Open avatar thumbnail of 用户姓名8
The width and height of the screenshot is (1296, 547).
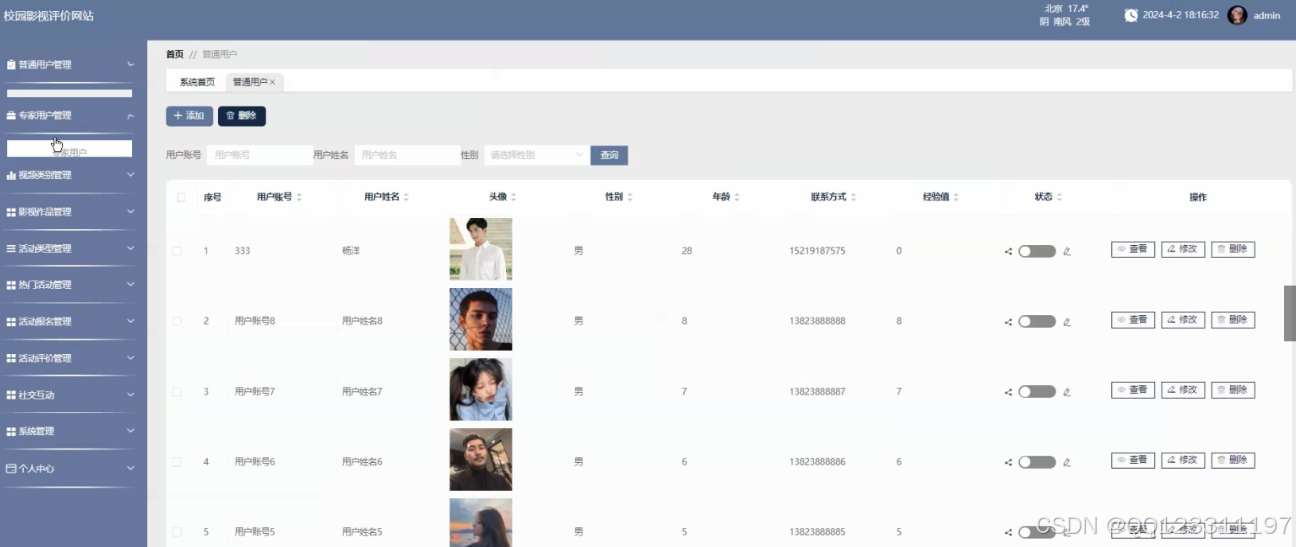tap(481, 320)
